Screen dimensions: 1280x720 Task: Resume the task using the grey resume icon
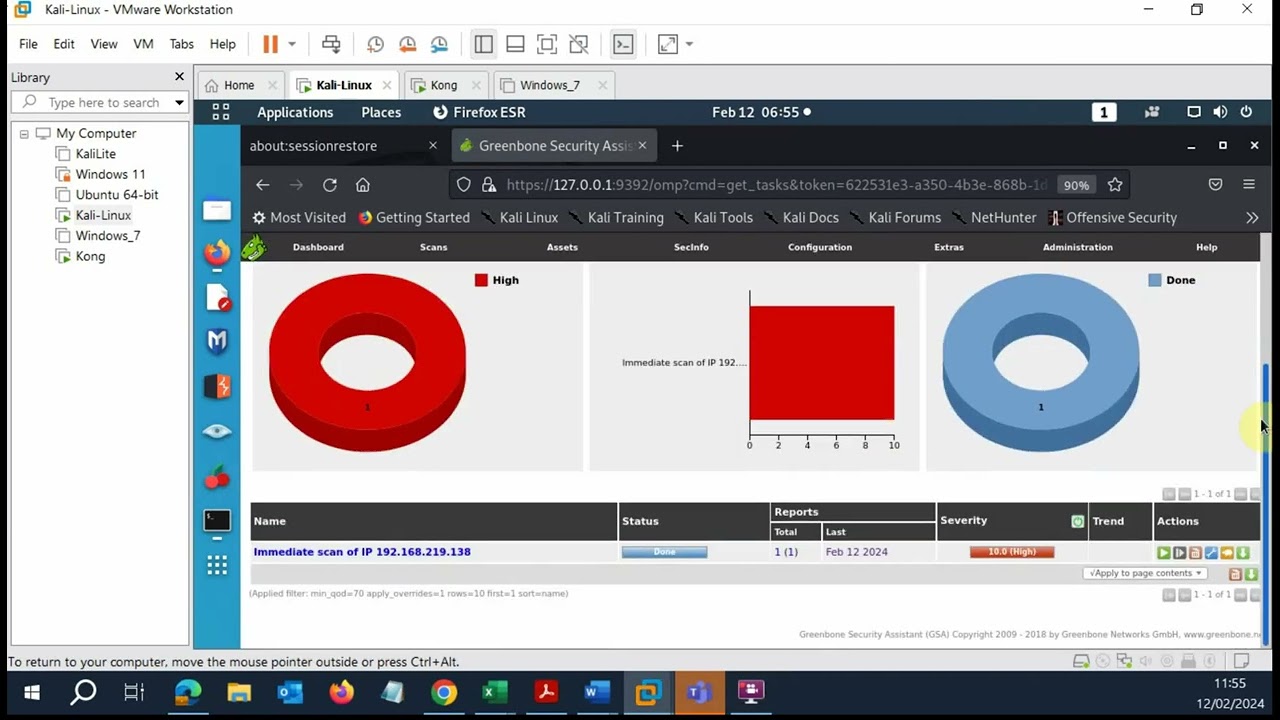click(1179, 552)
